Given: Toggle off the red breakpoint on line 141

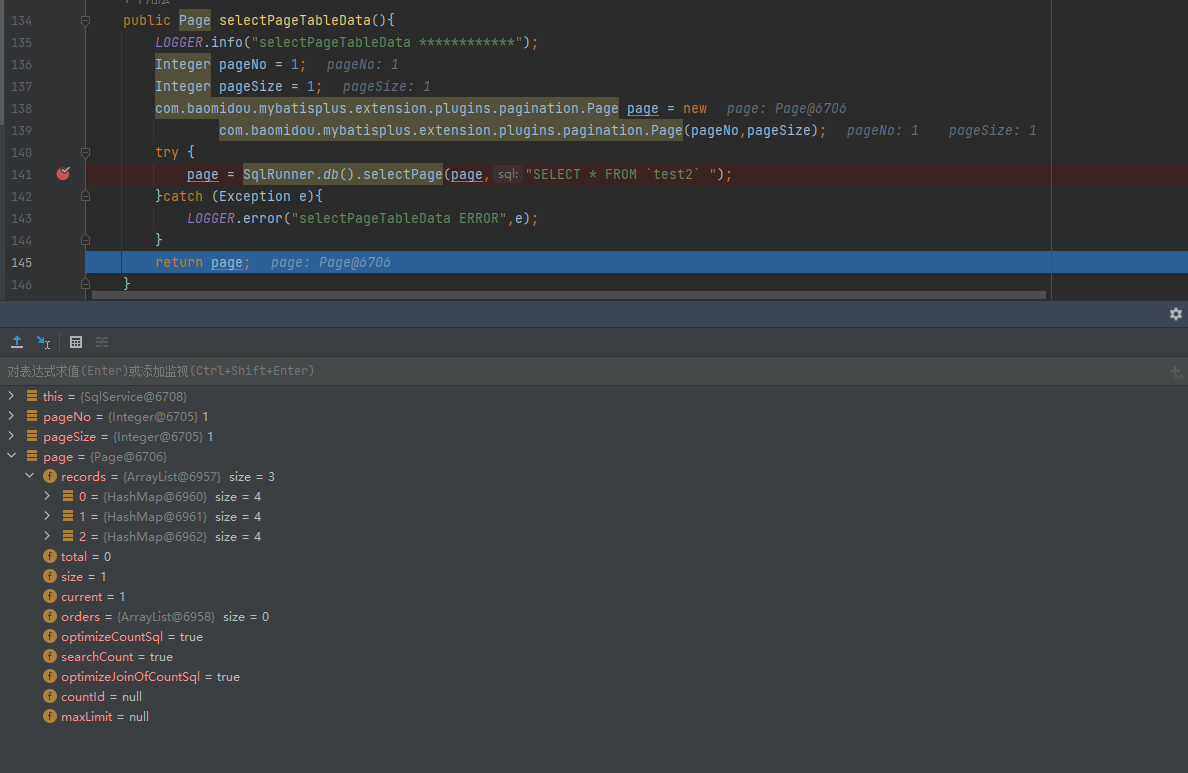Looking at the screenshot, I should tap(63, 173).
